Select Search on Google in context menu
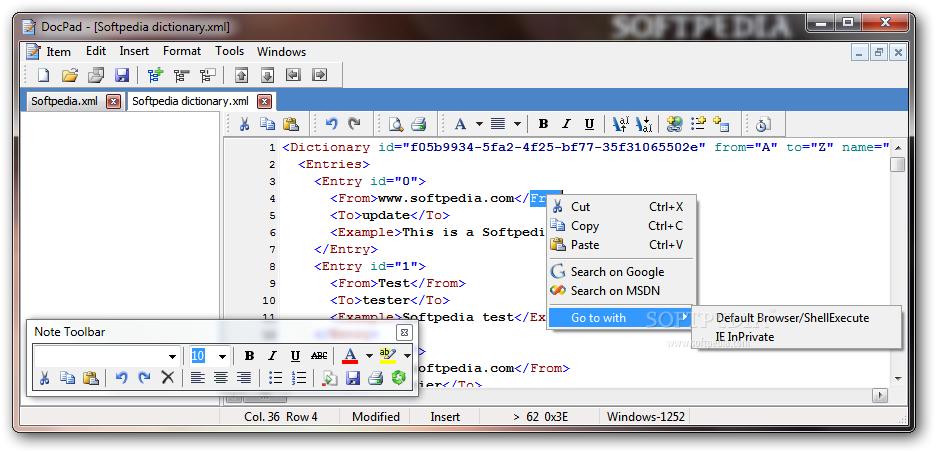Viewport: 936px width, 453px height. point(621,272)
